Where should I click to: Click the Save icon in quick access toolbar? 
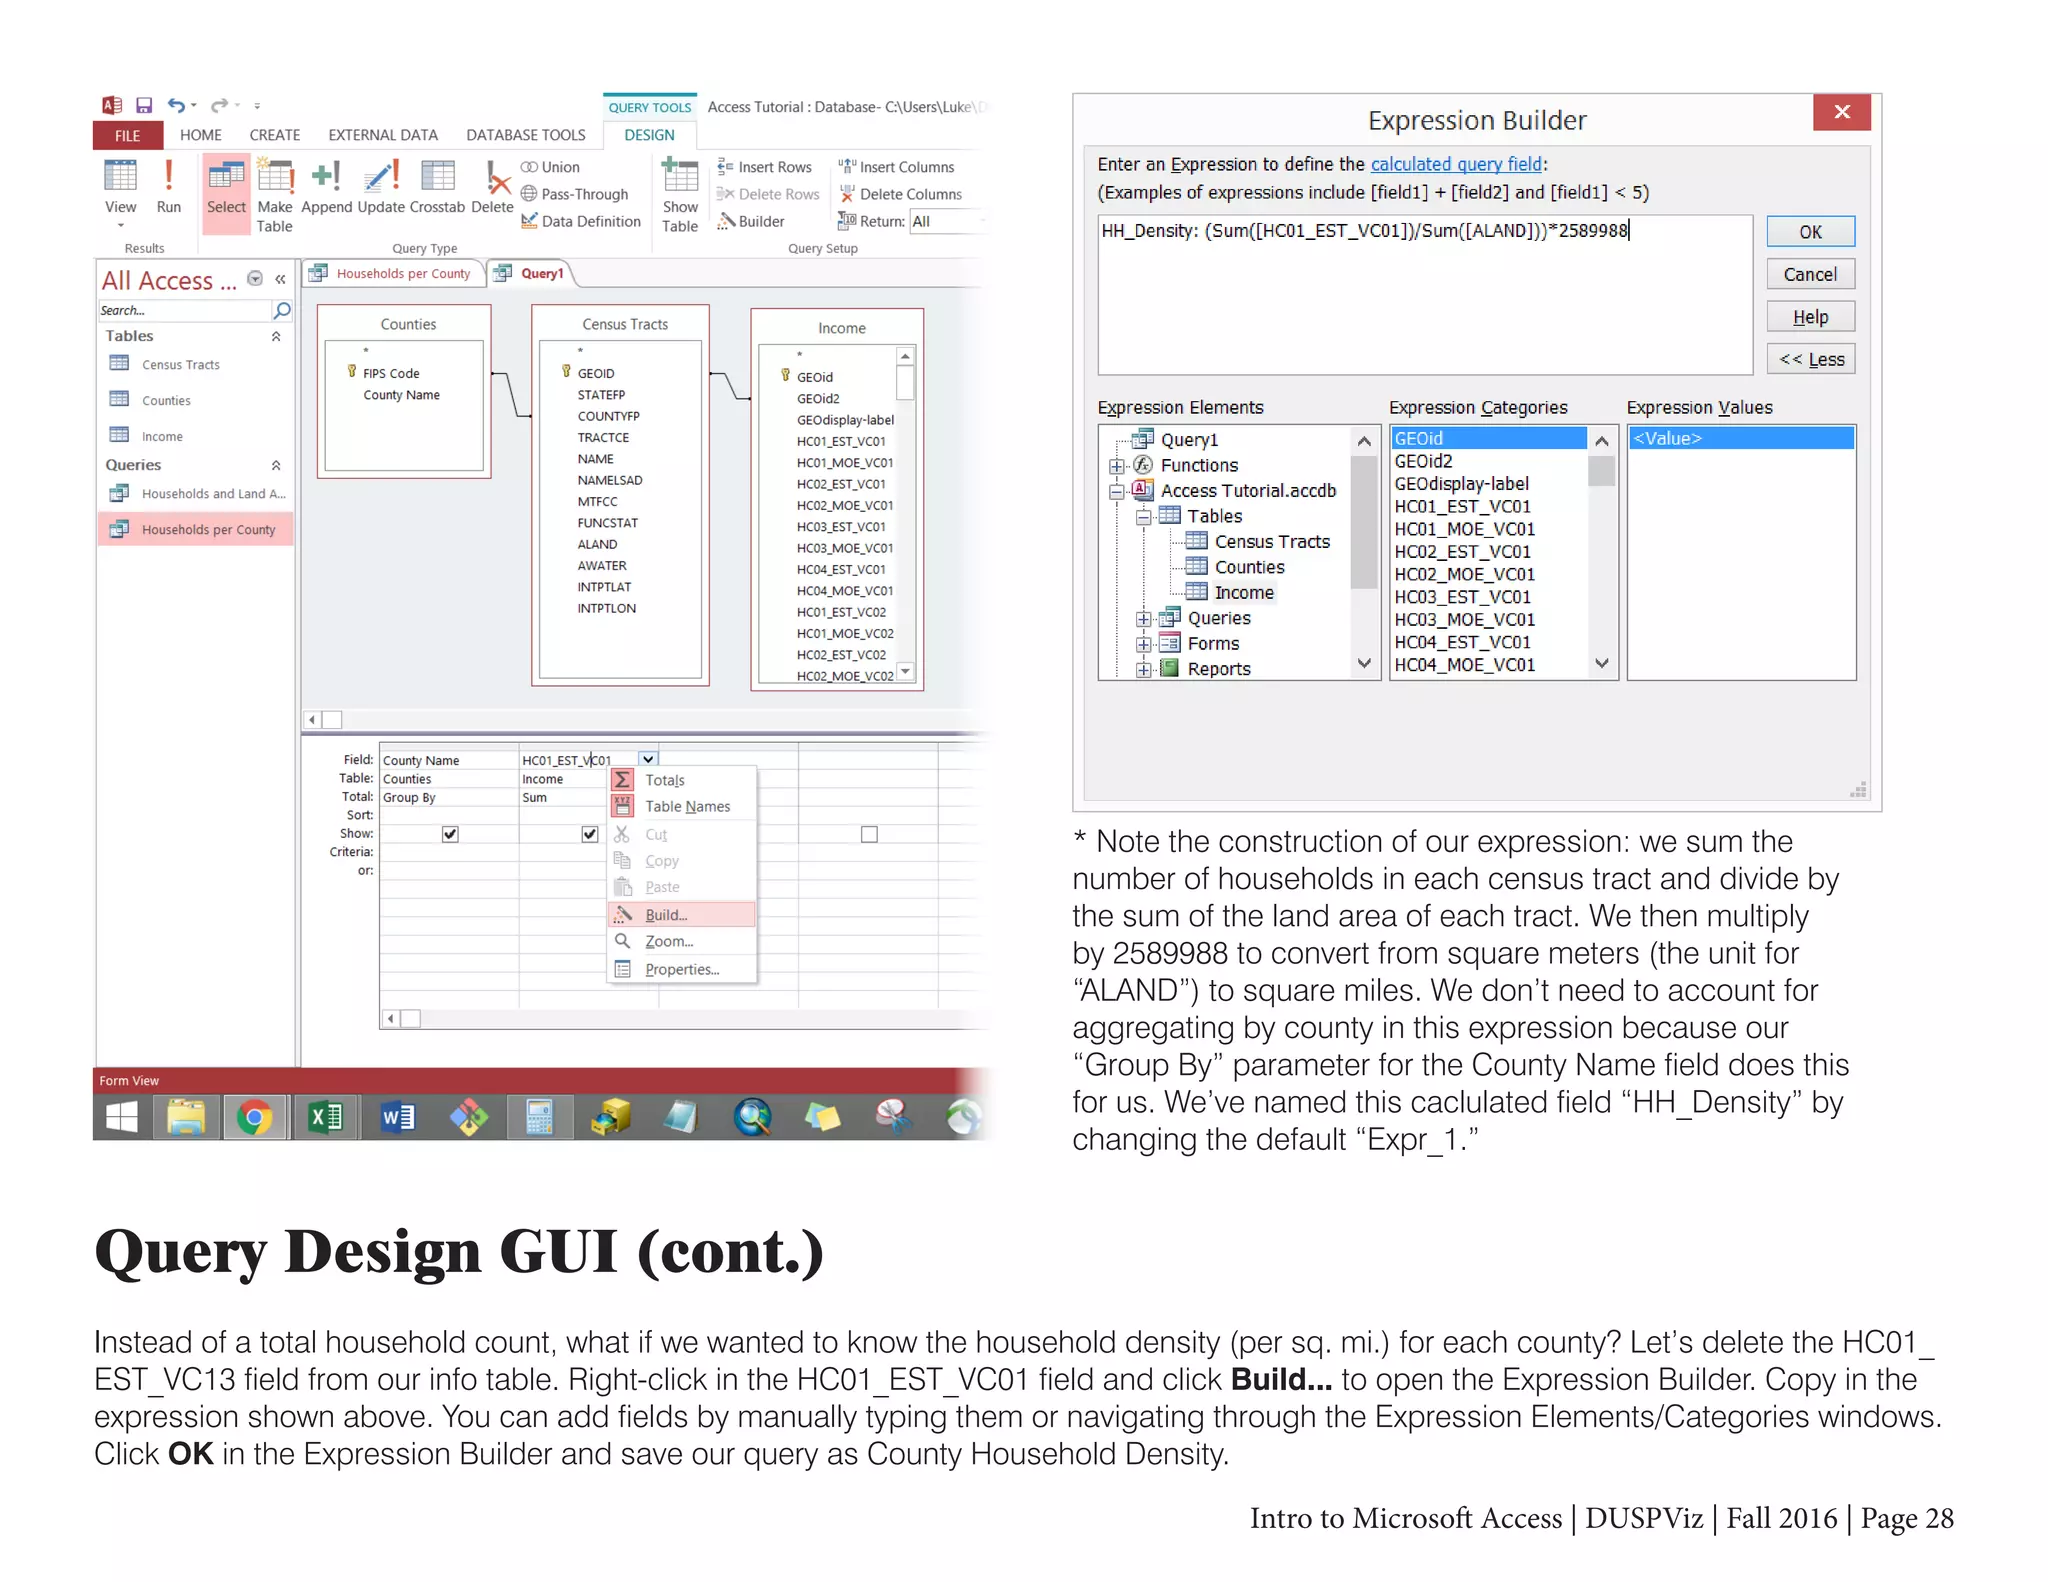click(x=144, y=105)
